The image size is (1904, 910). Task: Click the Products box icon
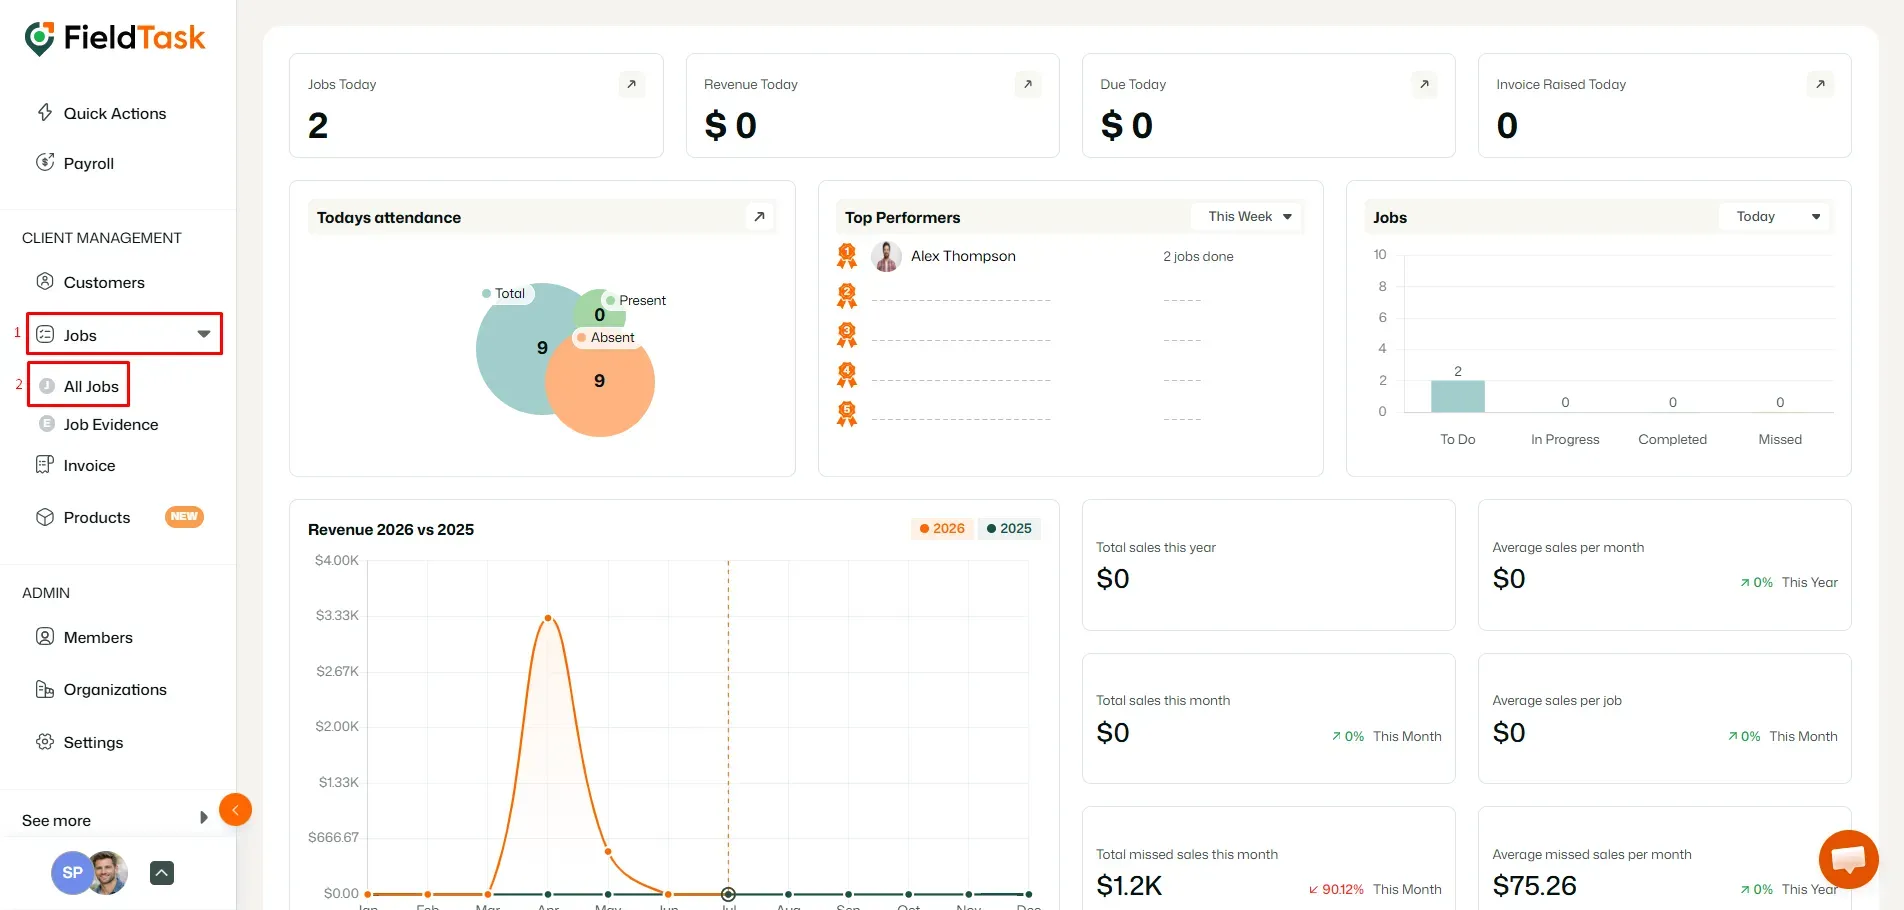click(x=45, y=517)
